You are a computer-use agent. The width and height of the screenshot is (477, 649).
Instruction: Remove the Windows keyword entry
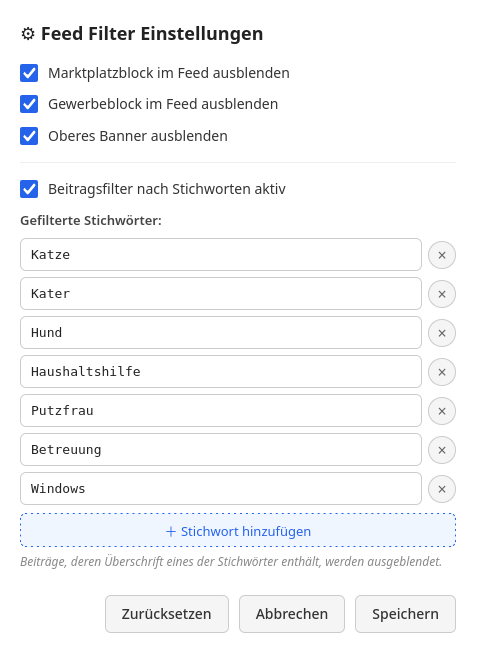pyautogui.click(x=442, y=489)
